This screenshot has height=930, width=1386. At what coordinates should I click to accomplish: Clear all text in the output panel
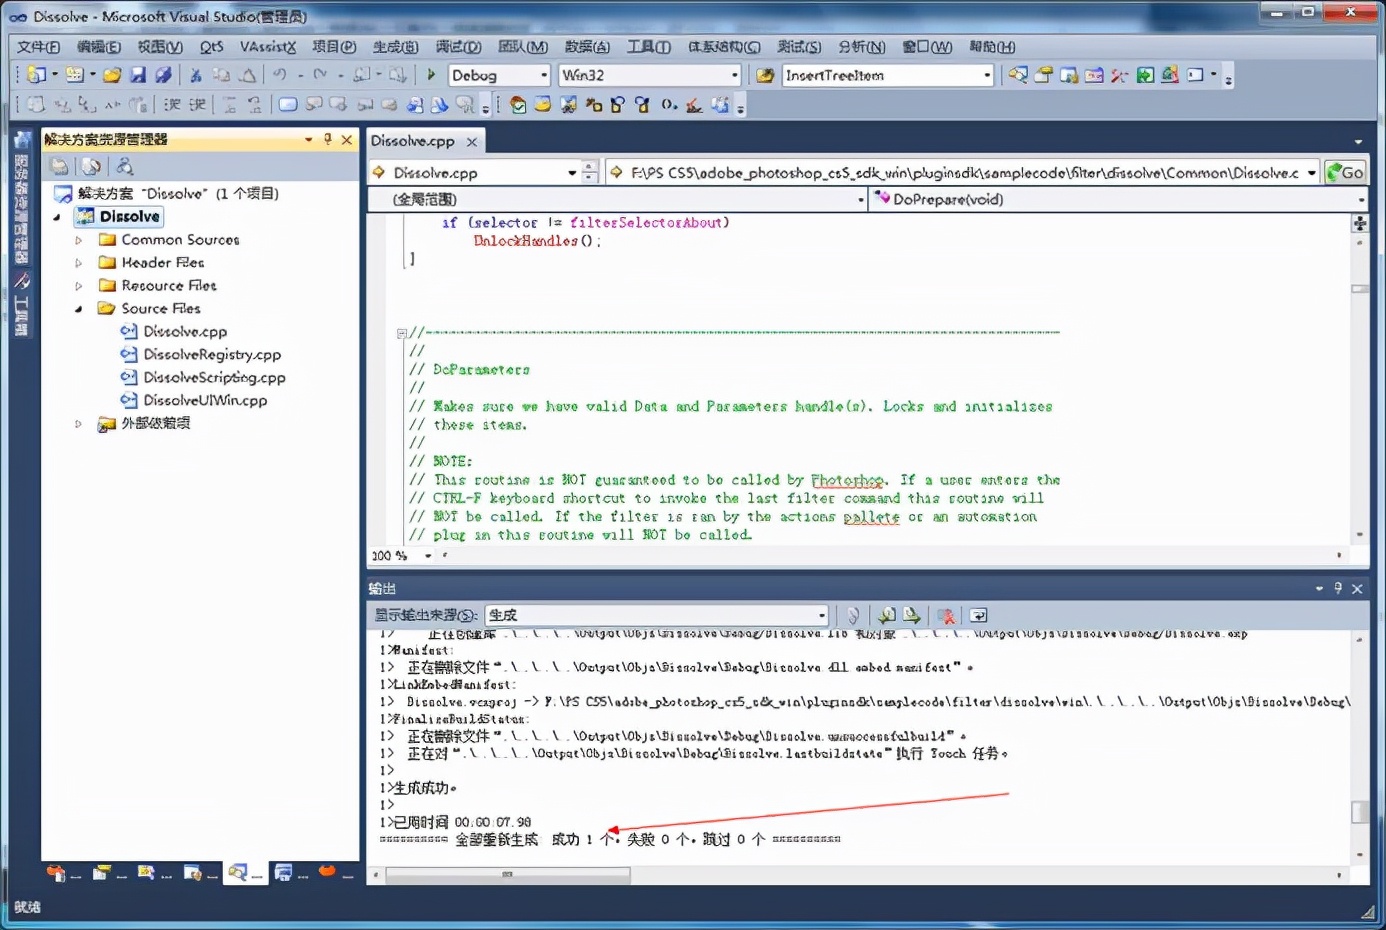945,616
